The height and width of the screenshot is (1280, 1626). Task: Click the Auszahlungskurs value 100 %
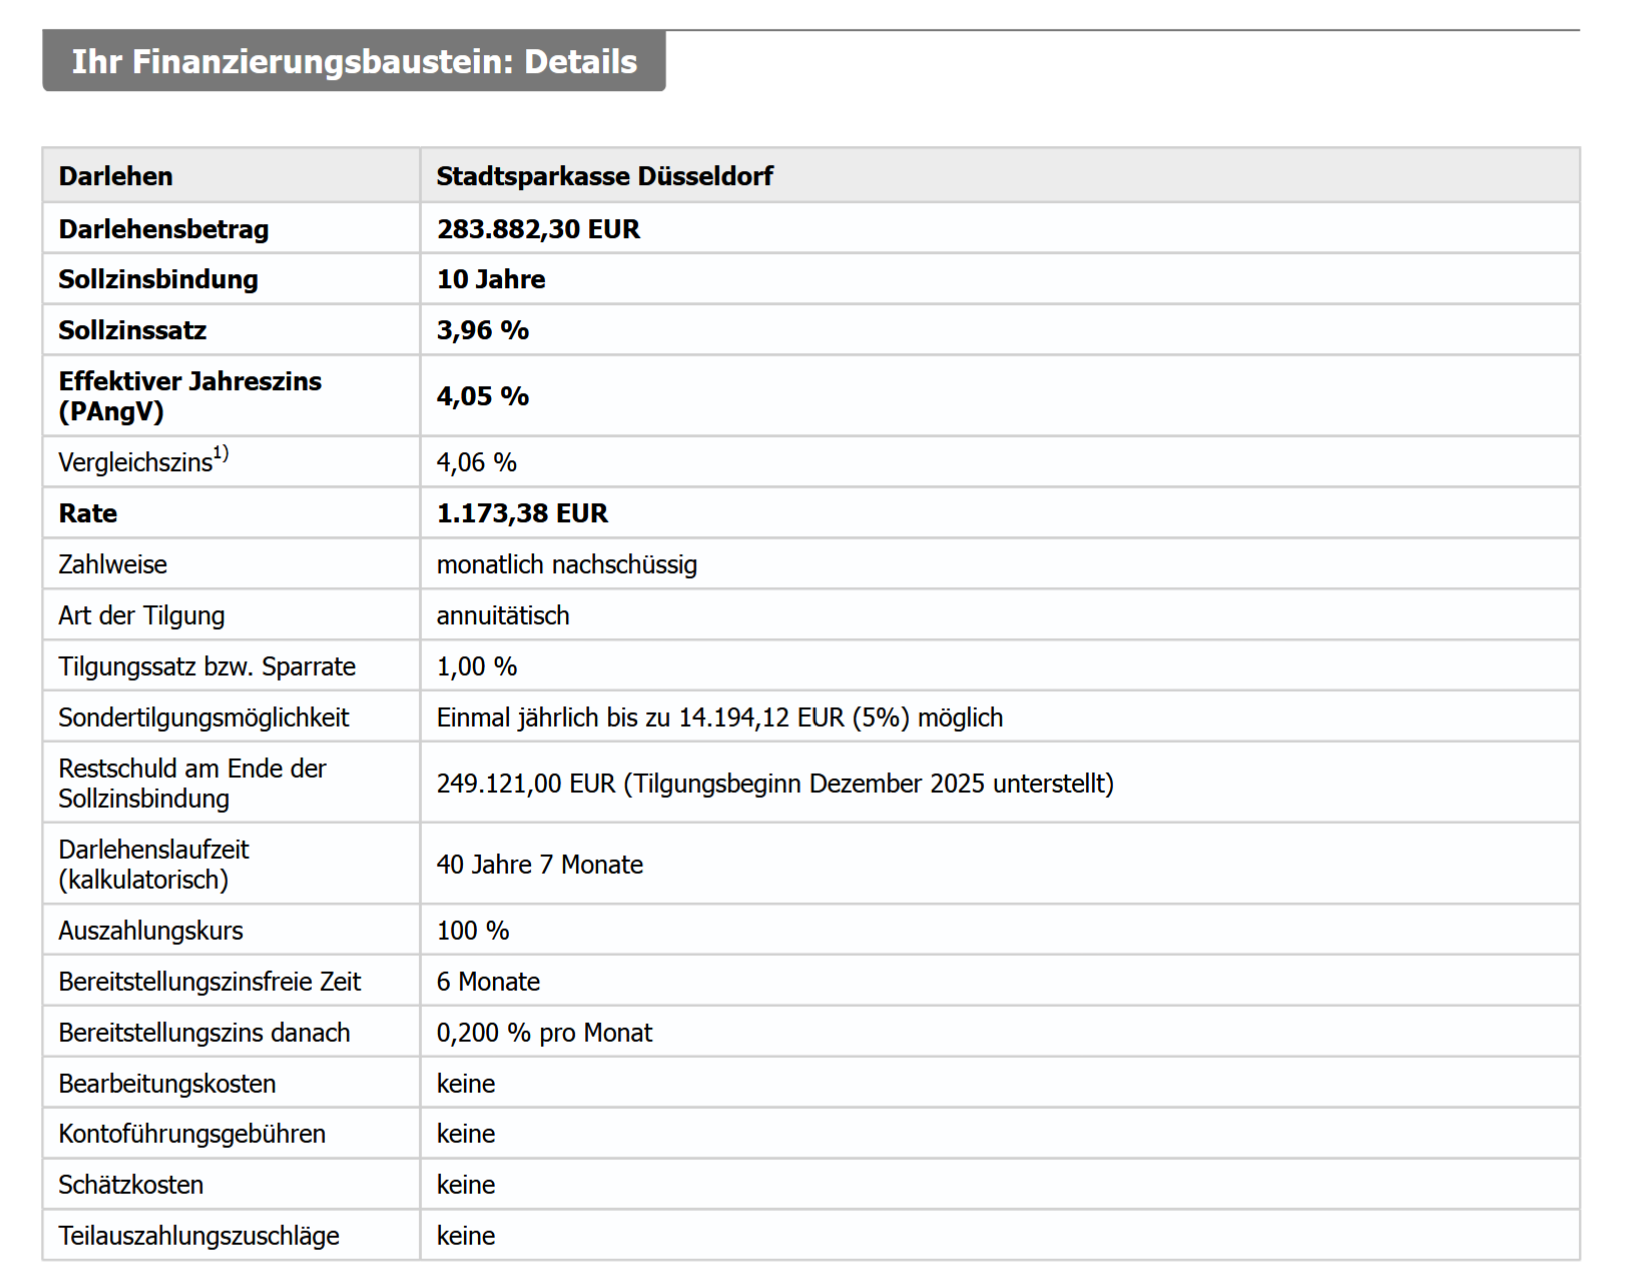472,931
